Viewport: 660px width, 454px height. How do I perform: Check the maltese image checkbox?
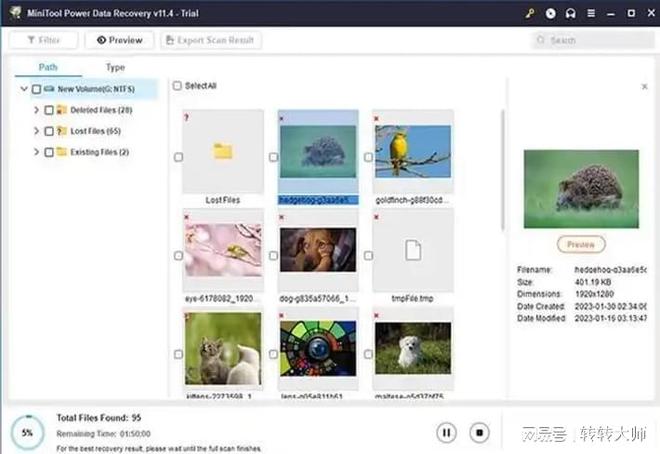point(368,354)
